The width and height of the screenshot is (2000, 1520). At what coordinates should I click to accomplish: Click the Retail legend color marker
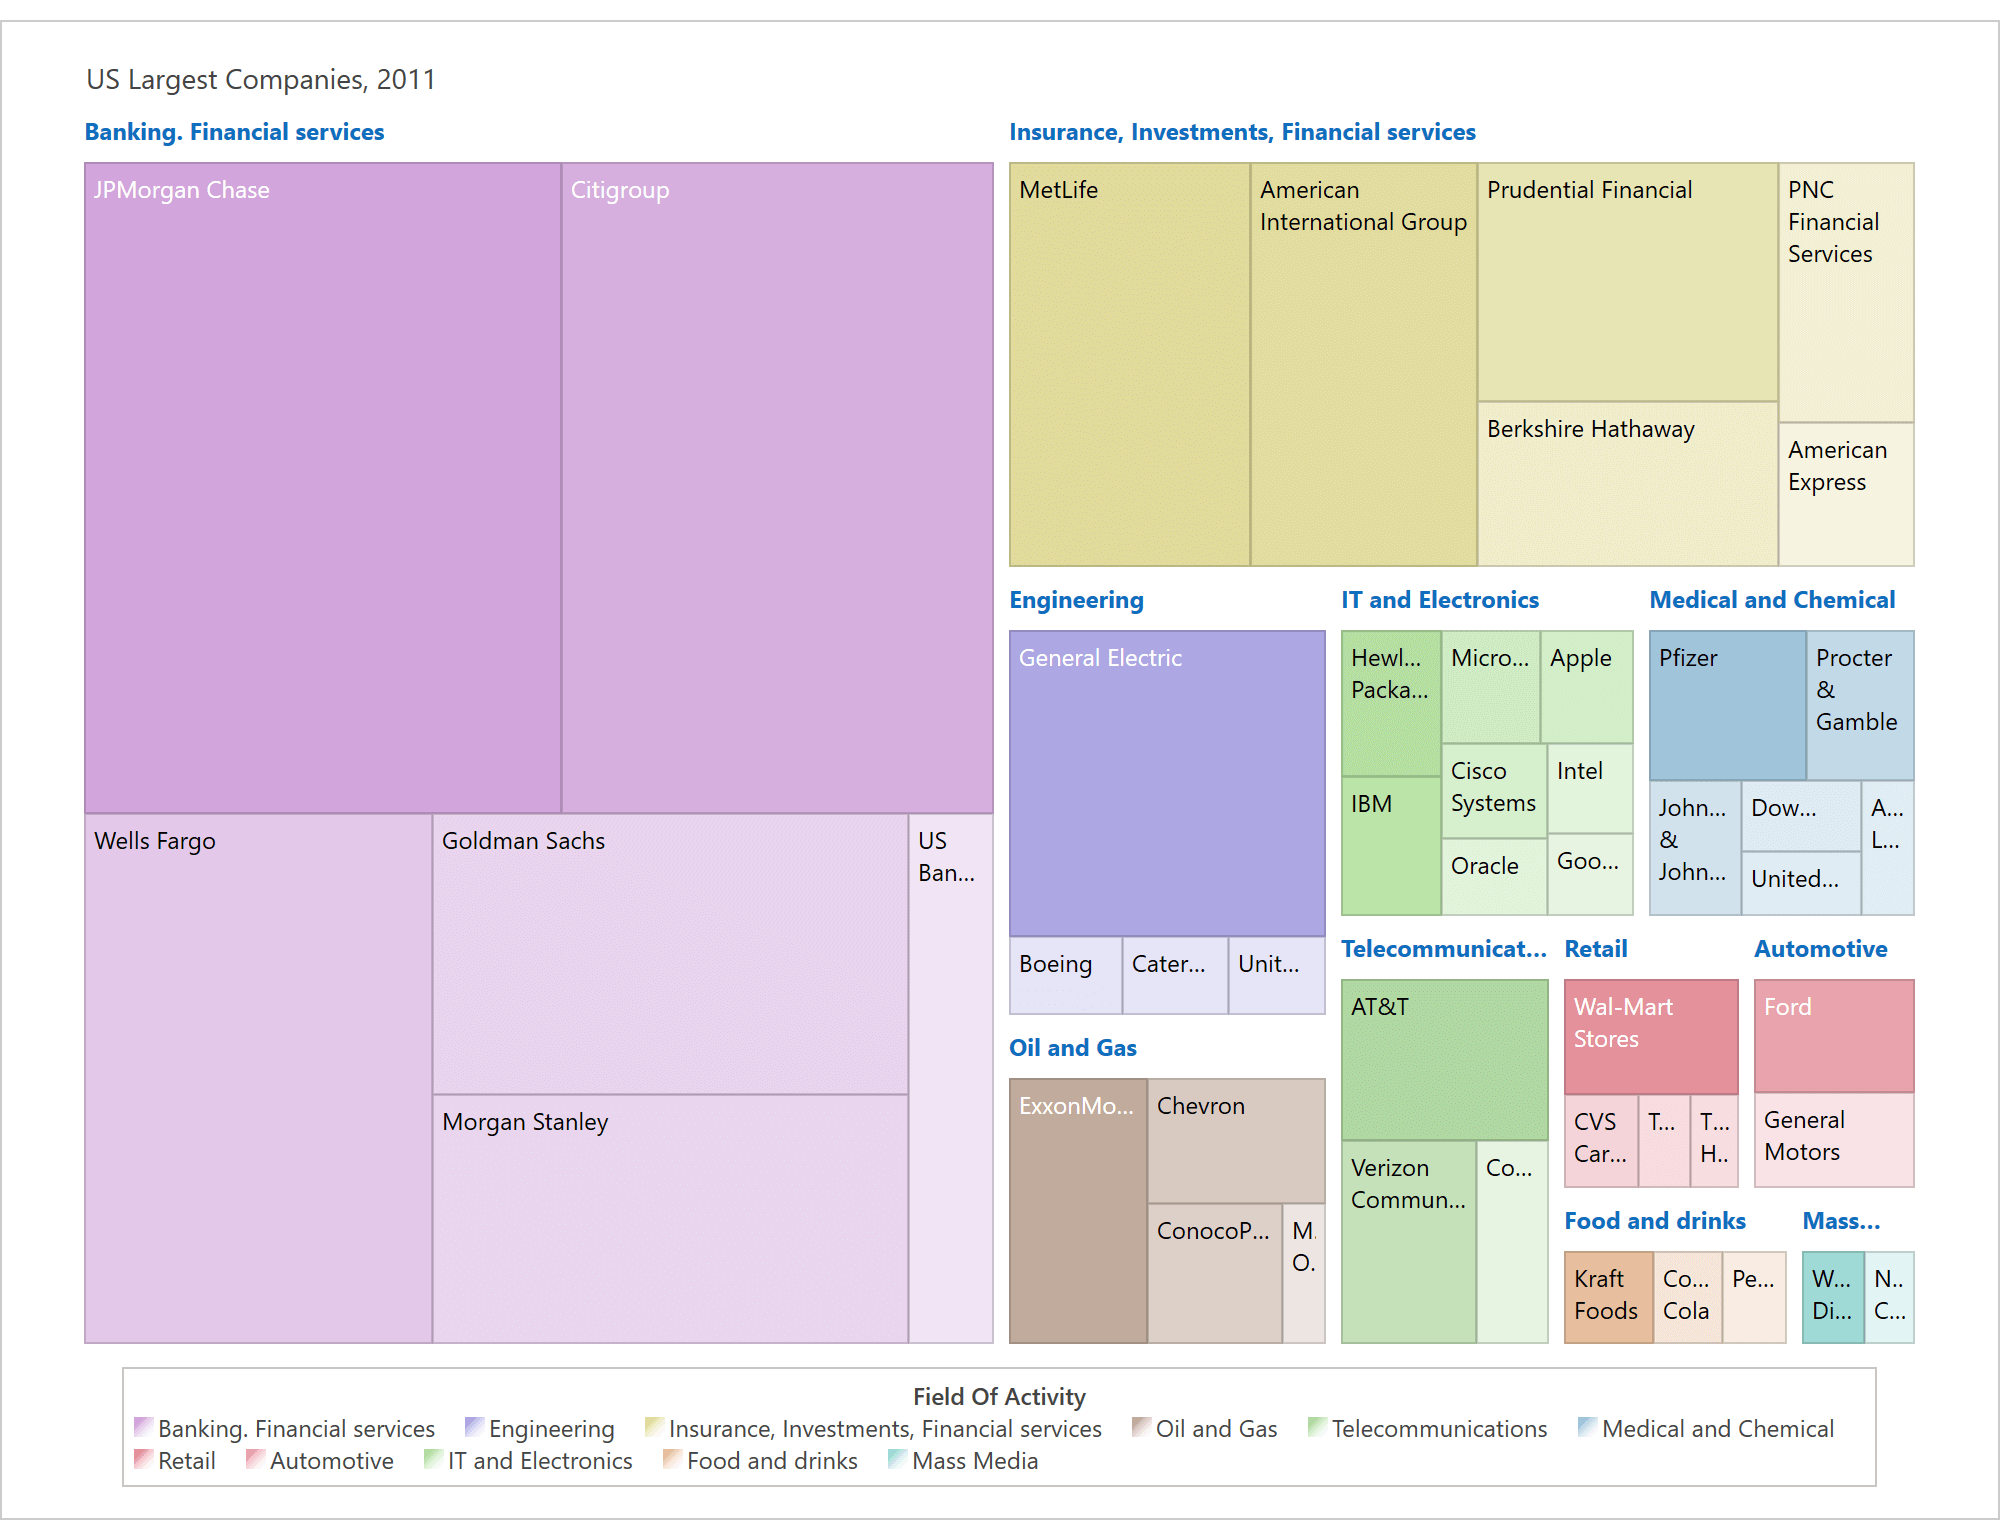(x=143, y=1461)
